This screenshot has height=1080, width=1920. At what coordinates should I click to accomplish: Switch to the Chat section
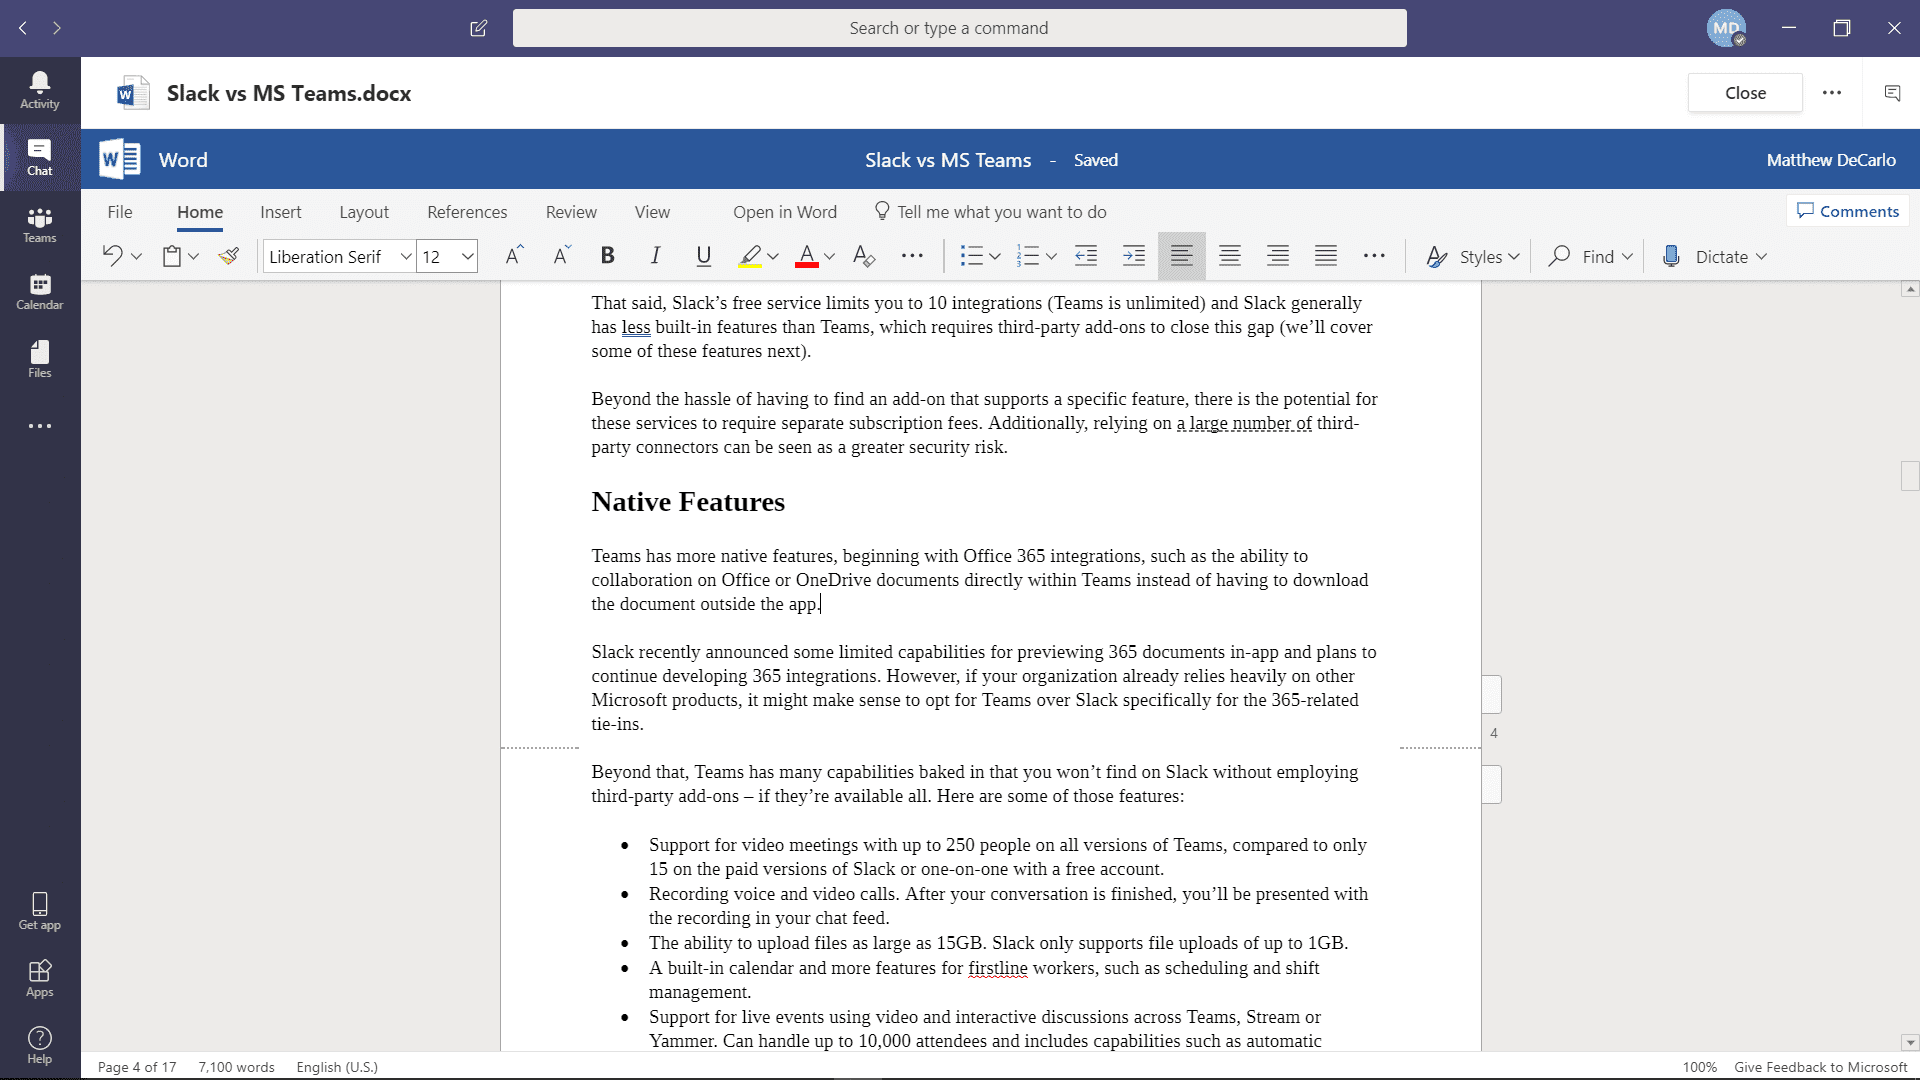(x=40, y=157)
